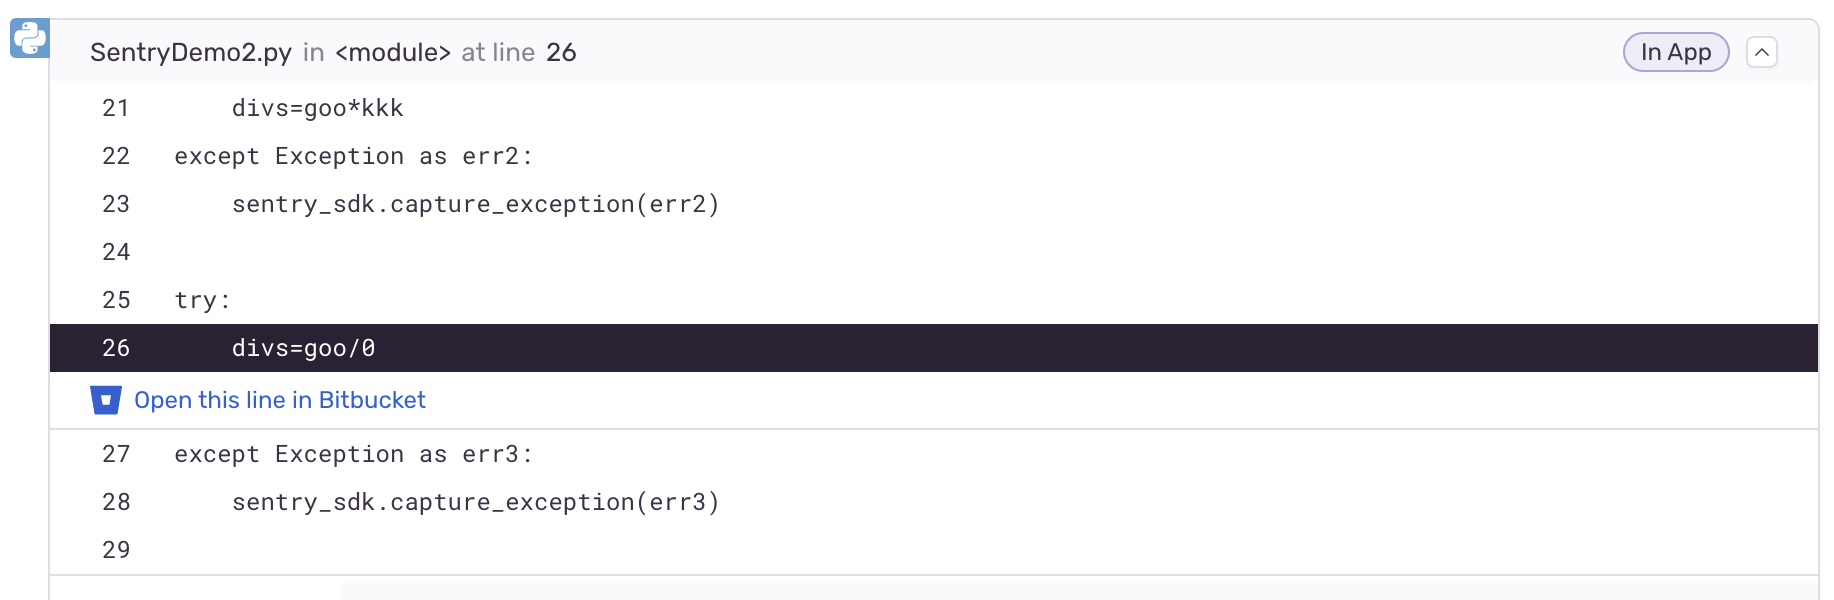
Task: Select the SentryDemo2.py filename in header
Action: pos(191,52)
